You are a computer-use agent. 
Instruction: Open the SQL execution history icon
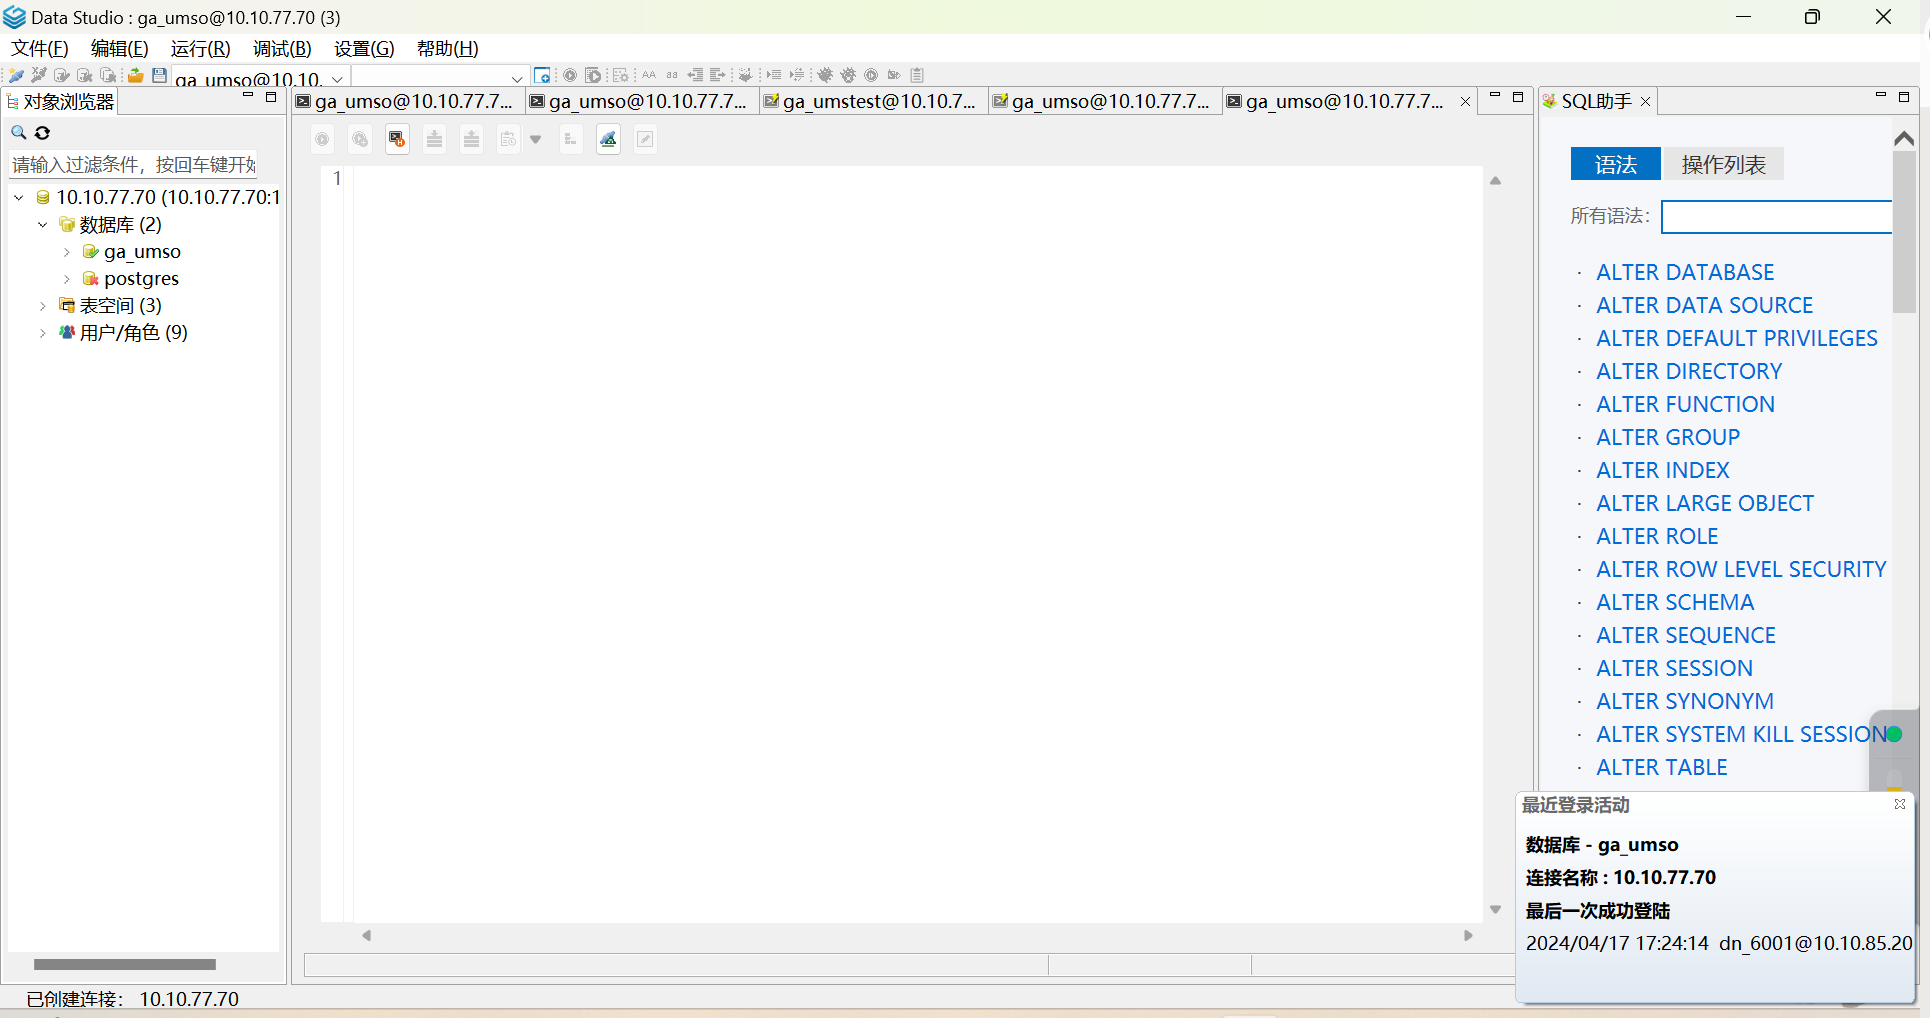tap(397, 139)
